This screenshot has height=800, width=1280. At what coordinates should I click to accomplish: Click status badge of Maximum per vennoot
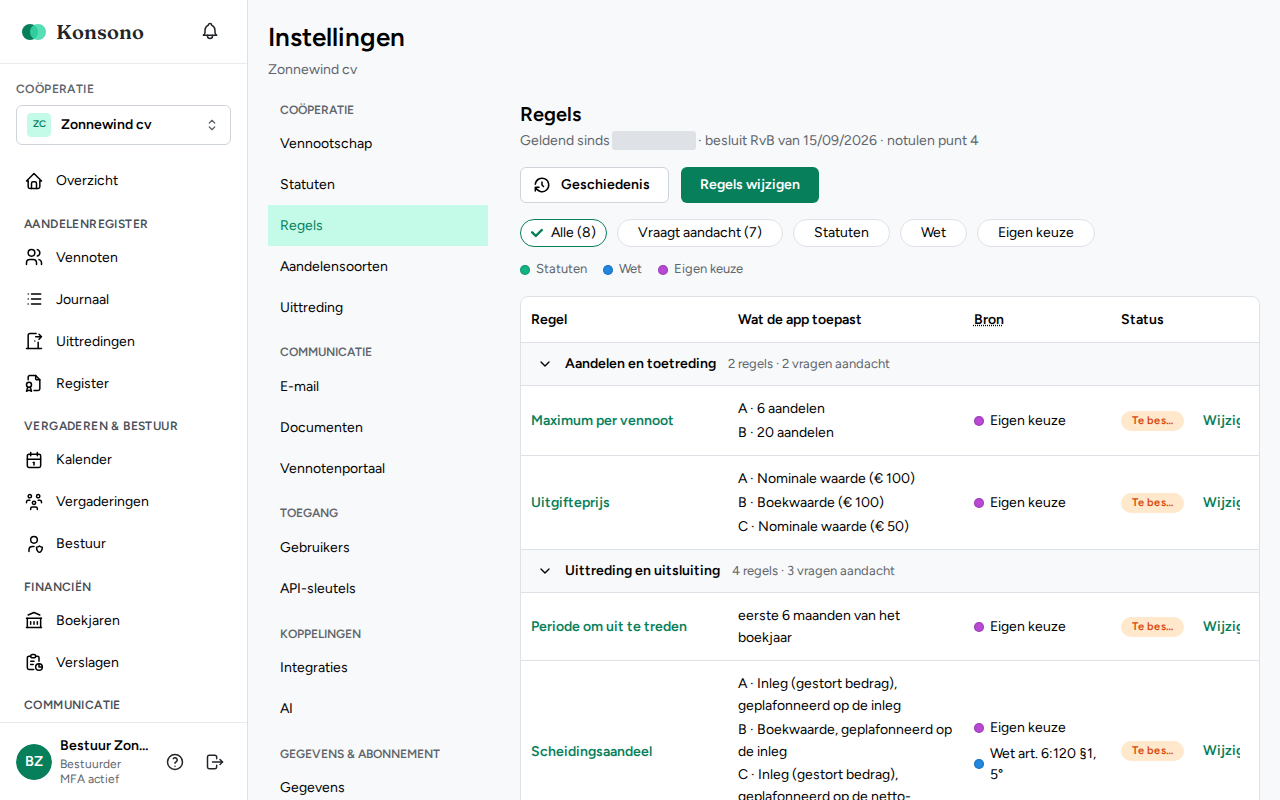1152,421
